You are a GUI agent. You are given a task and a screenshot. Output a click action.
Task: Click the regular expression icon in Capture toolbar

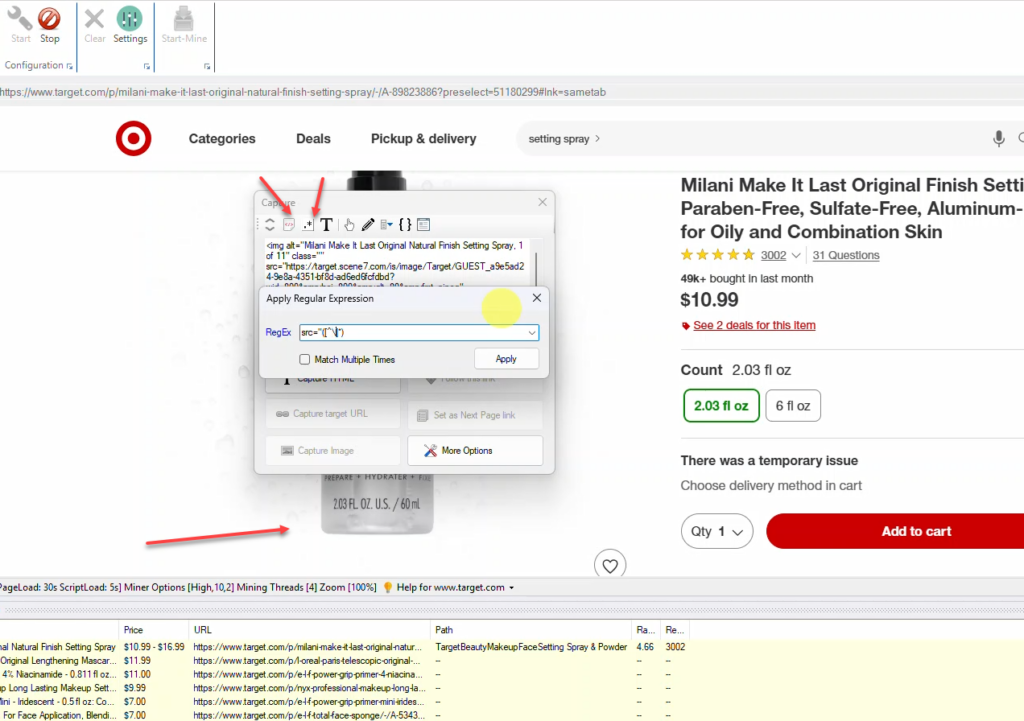coord(308,225)
